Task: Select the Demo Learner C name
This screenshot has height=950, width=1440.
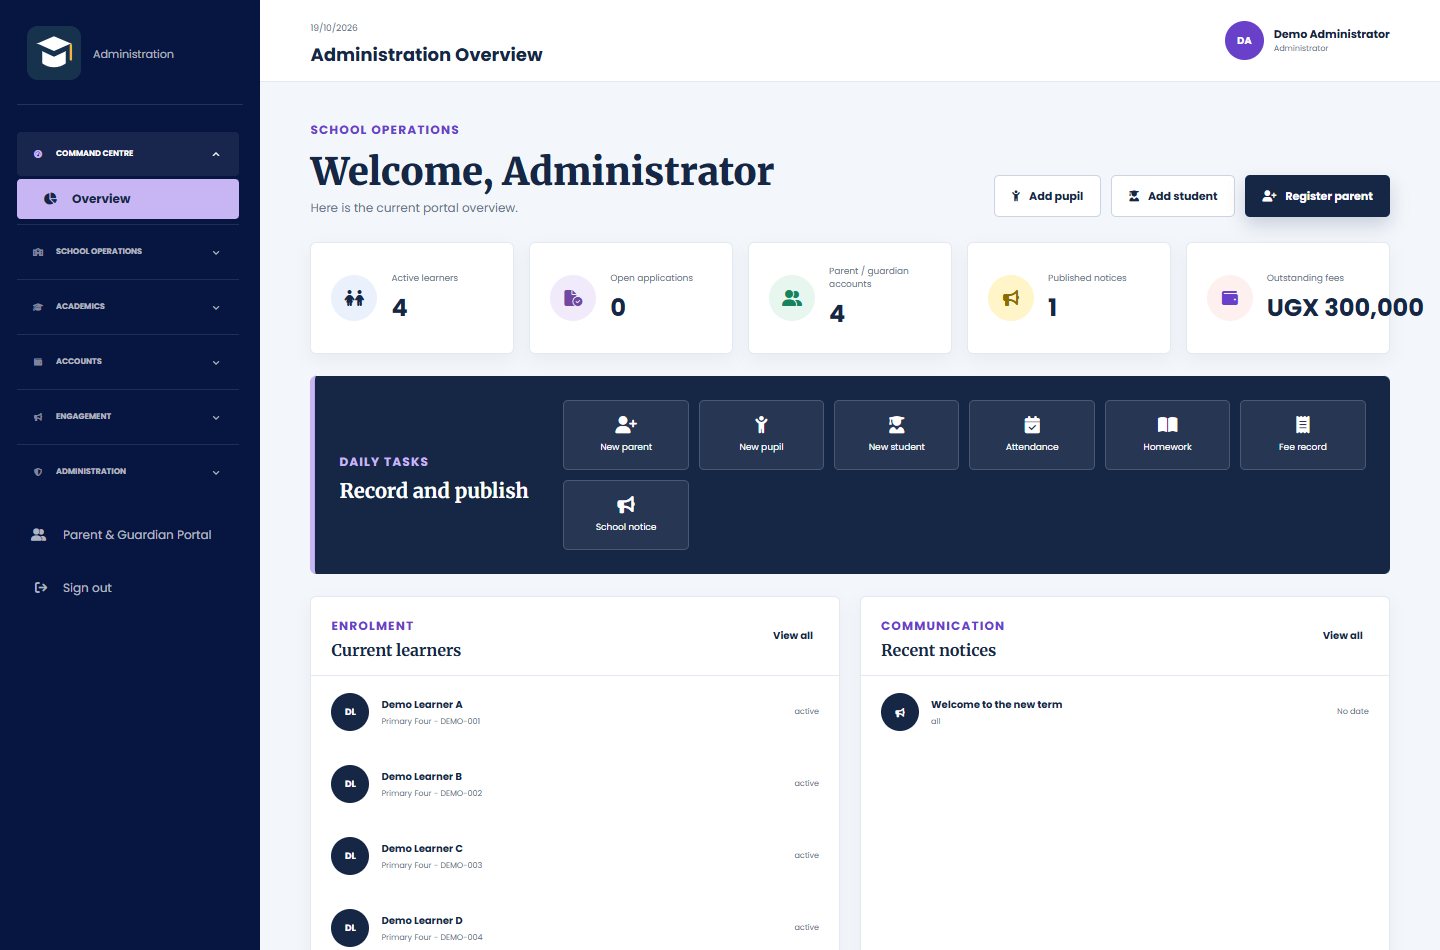Action: click(x=422, y=849)
